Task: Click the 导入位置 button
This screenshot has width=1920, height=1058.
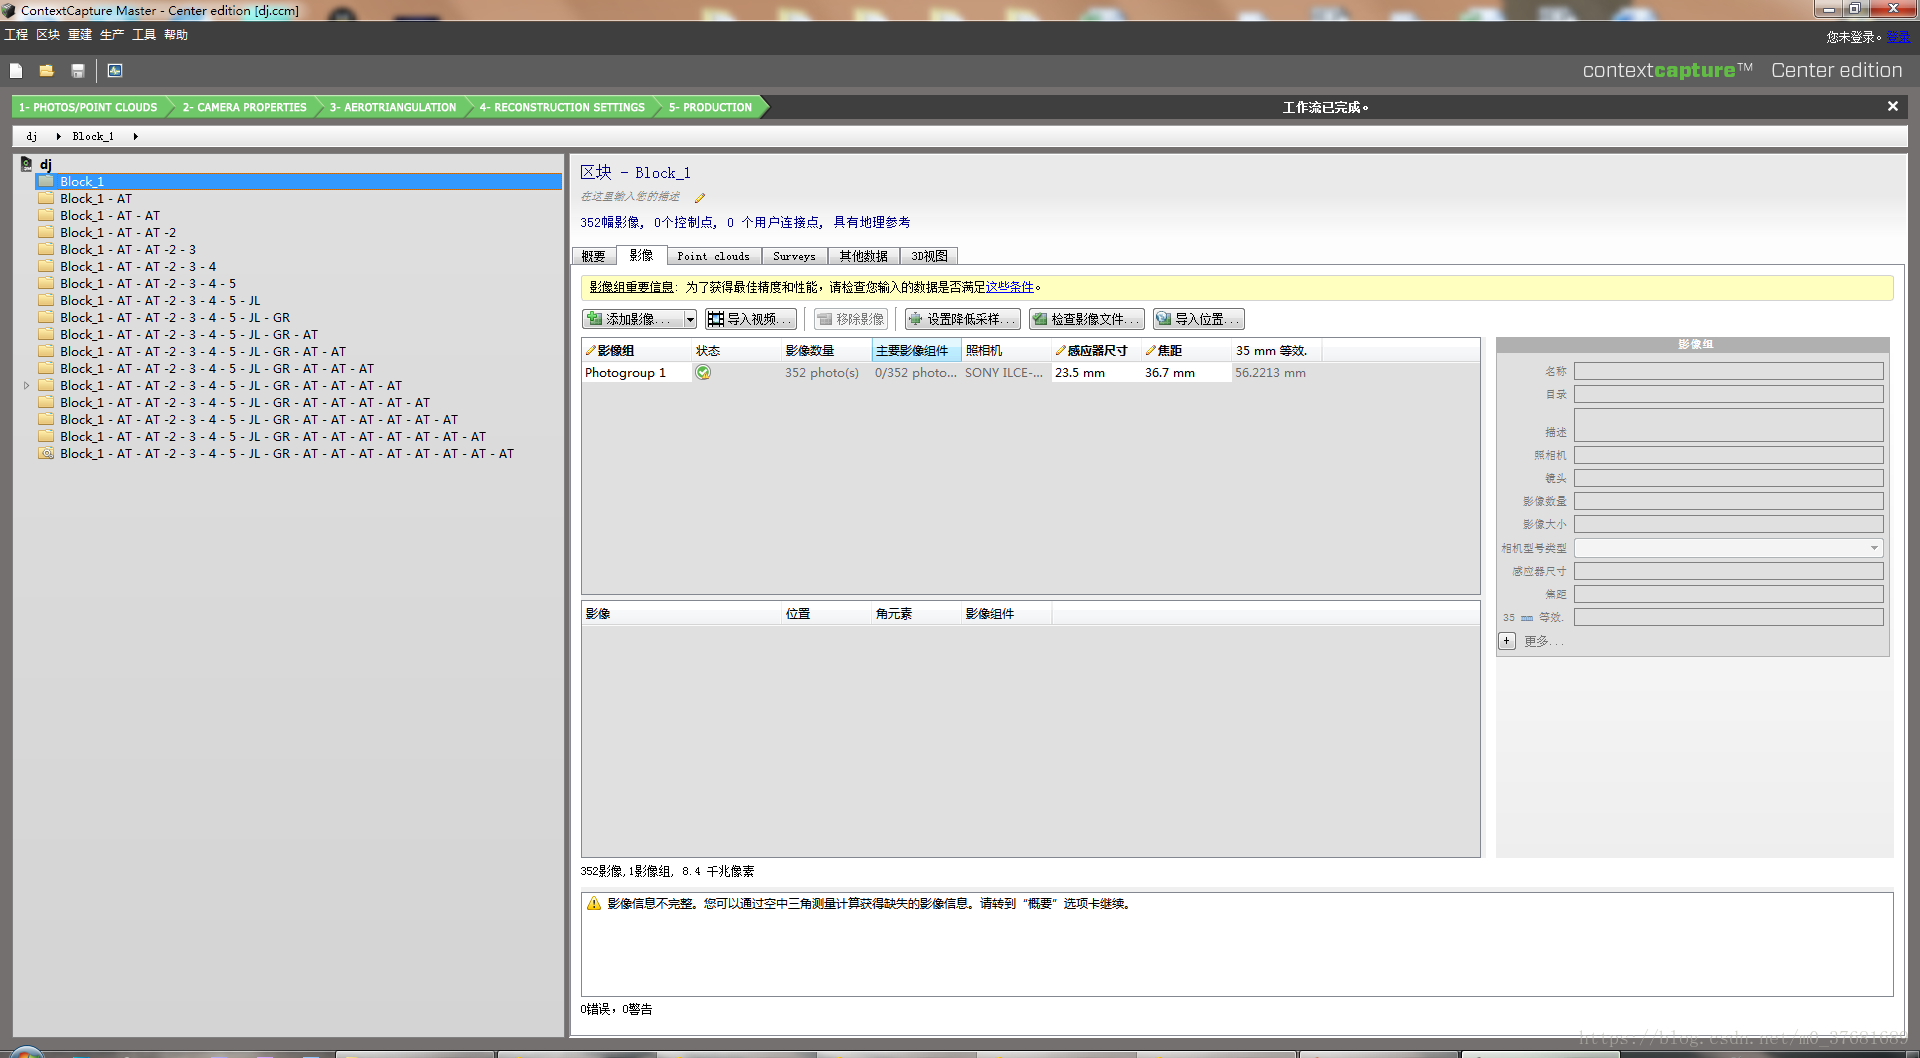Action: click(x=1198, y=319)
